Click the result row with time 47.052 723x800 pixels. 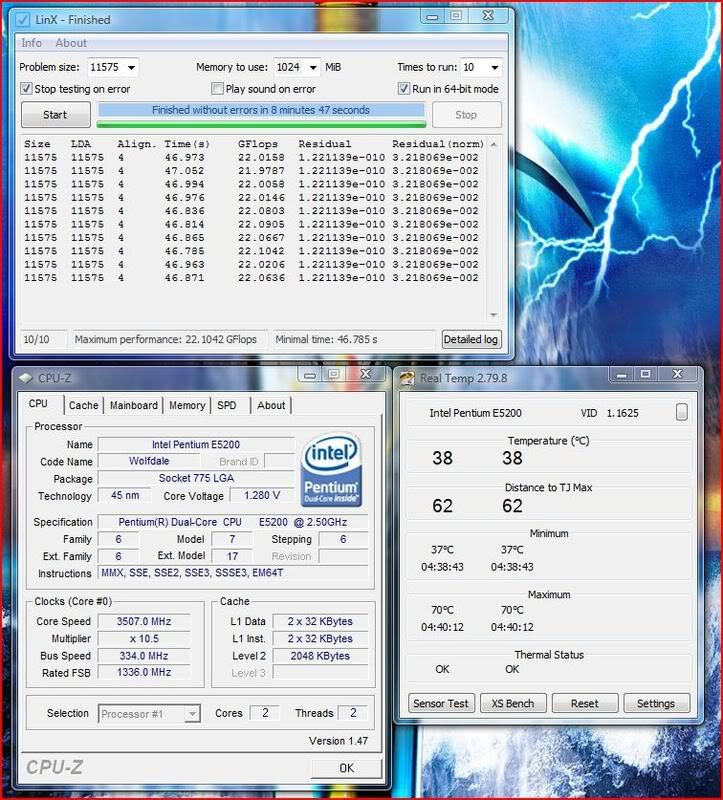click(x=252, y=170)
